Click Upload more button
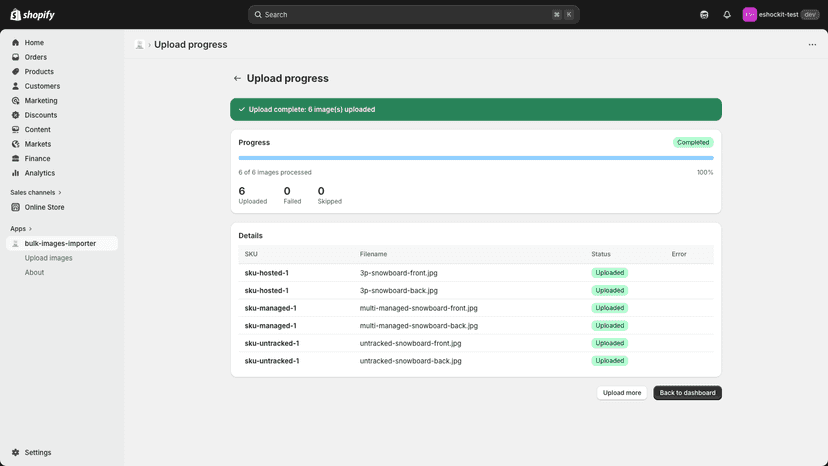Screen dimensions: 828x466 [x=622, y=393]
